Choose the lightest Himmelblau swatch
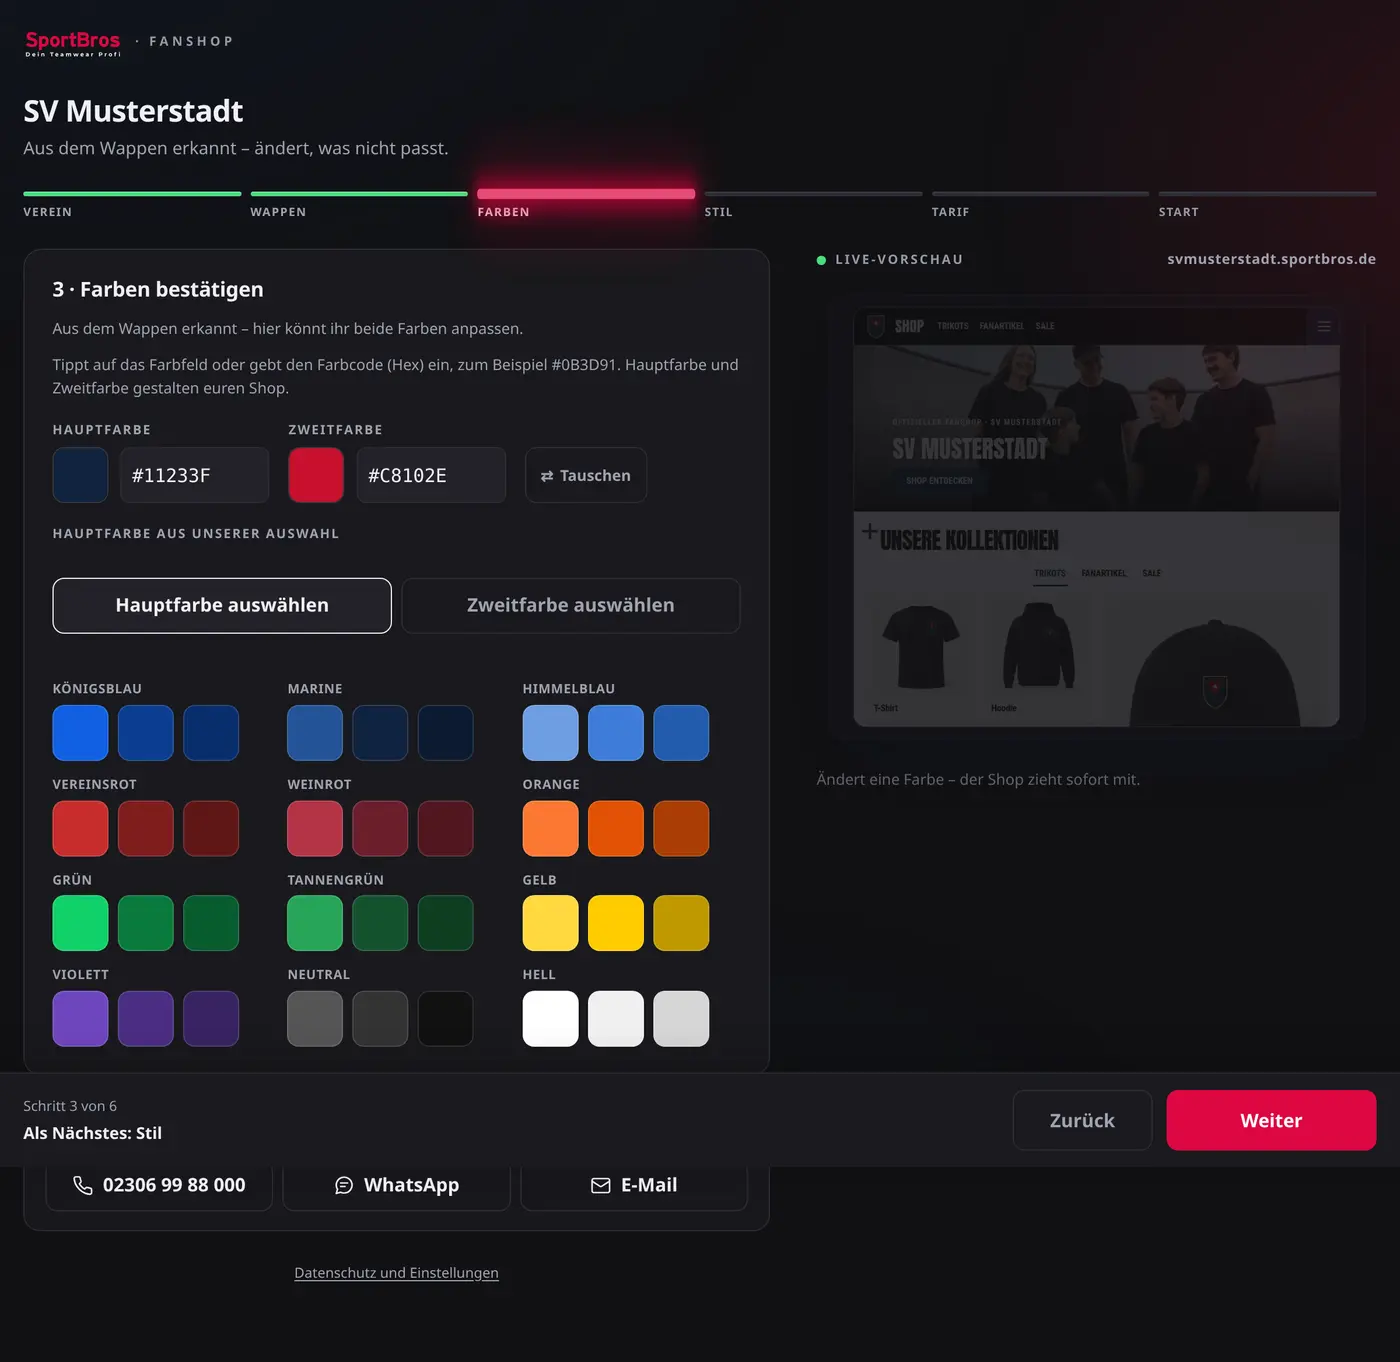 coord(550,733)
